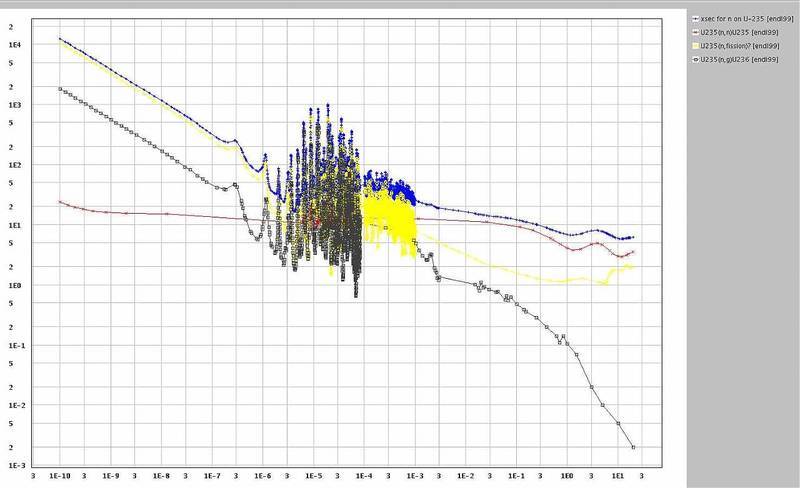The image size is (800, 488).
Task: Click the 1E4 label on the y-axis
Action: pyautogui.click(x=15, y=43)
